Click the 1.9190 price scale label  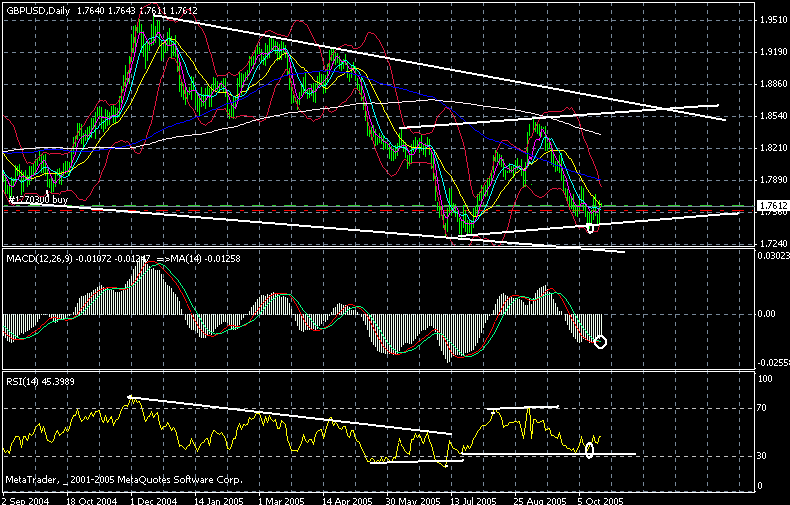click(x=773, y=52)
